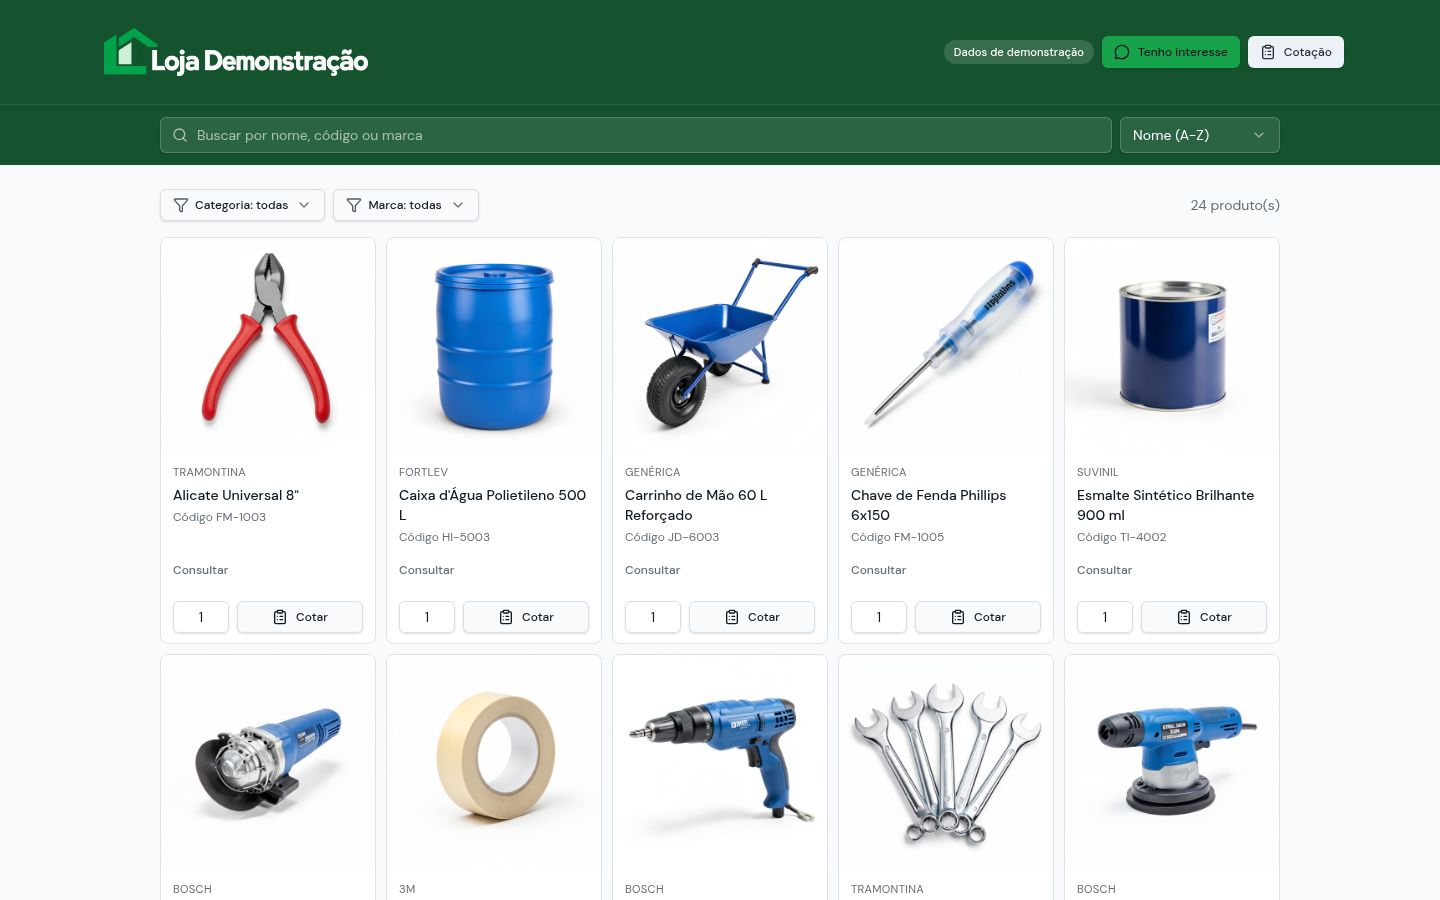The height and width of the screenshot is (900, 1440).
Task: Select quantity field for Chave de Fenda Phillips
Action: (x=879, y=617)
